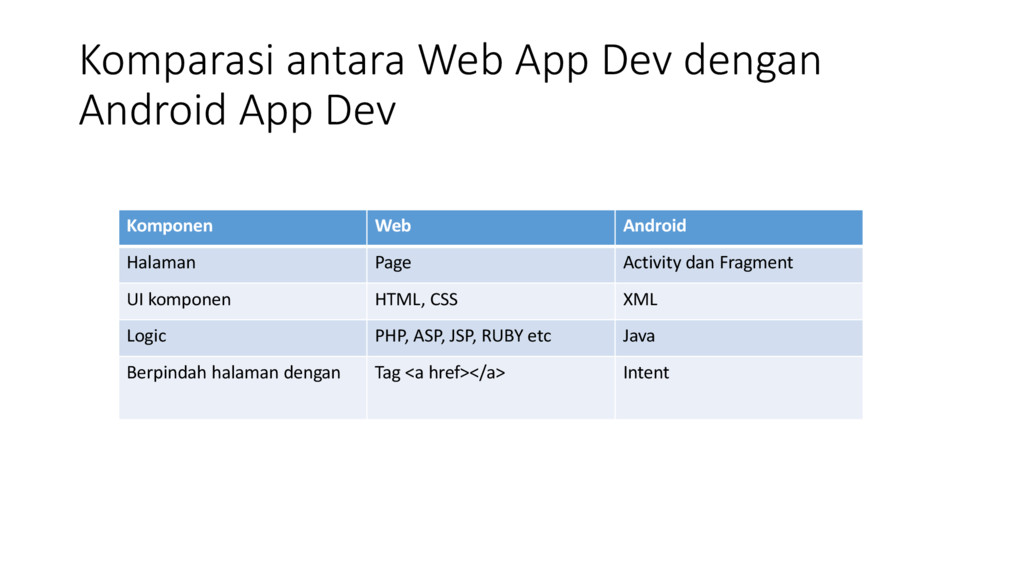Select the 'Android' header cell

(739, 227)
